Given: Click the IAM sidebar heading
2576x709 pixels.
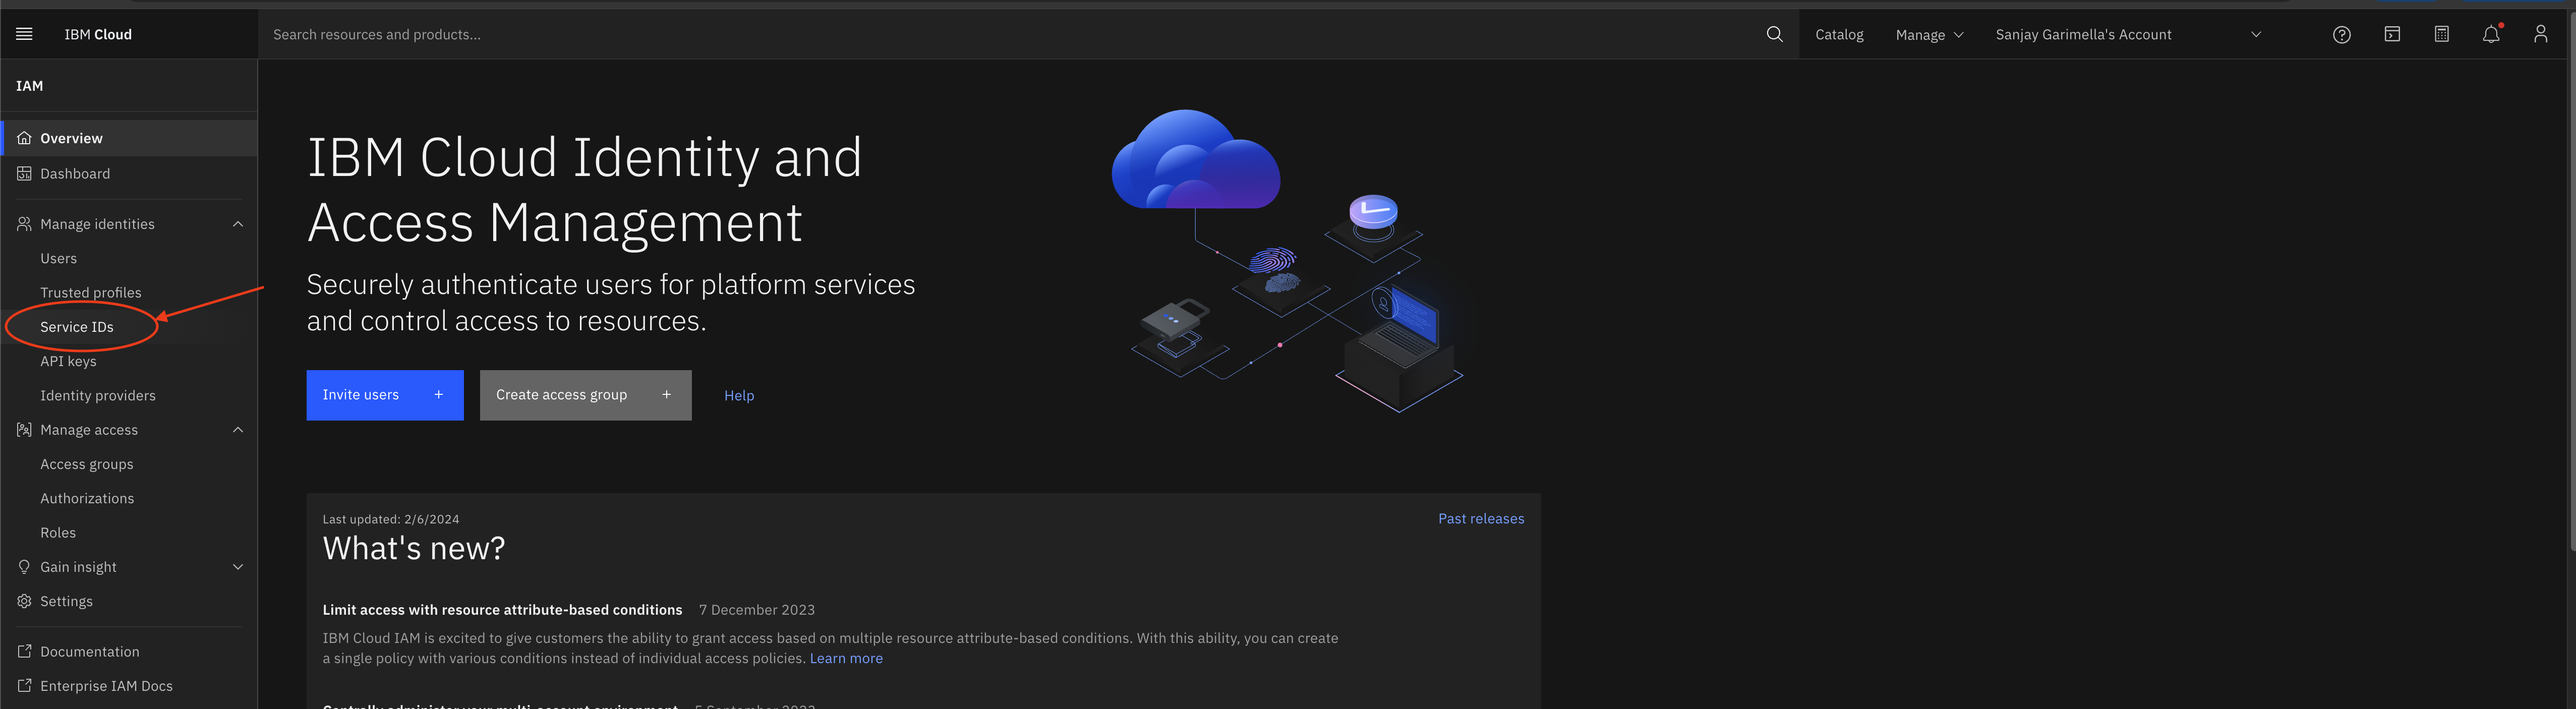Looking at the screenshot, I should pyautogui.click(x=30, y=86).
